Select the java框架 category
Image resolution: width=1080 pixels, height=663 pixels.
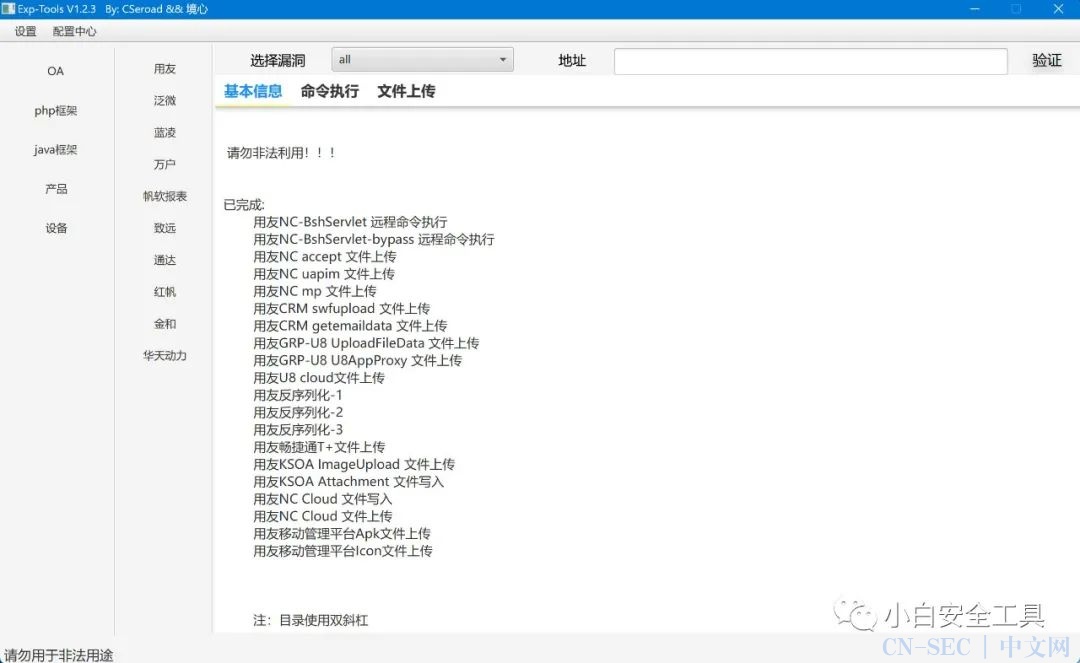point(56,149)
